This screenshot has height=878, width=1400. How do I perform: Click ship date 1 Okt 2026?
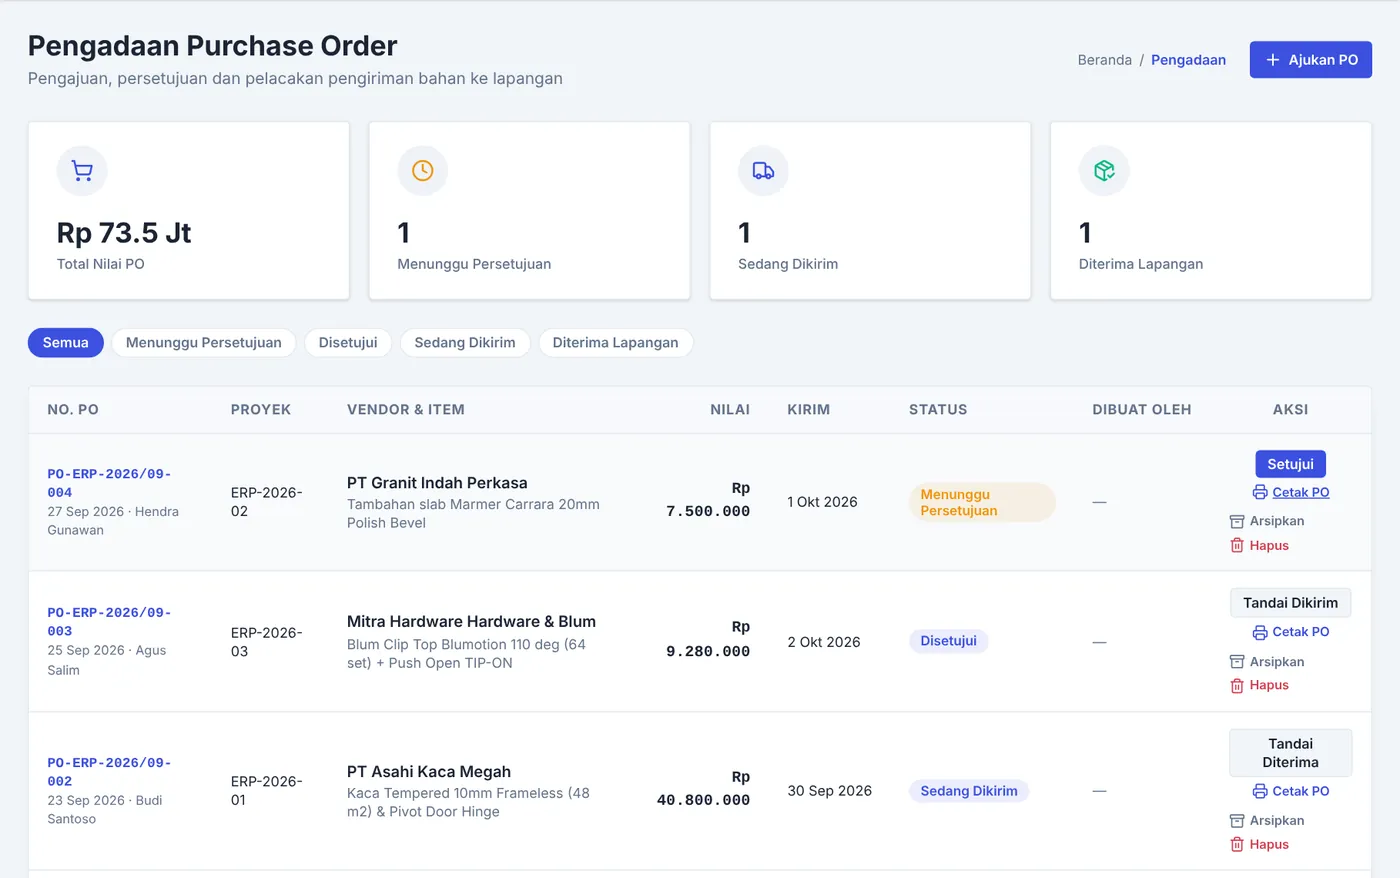point(822,502)
